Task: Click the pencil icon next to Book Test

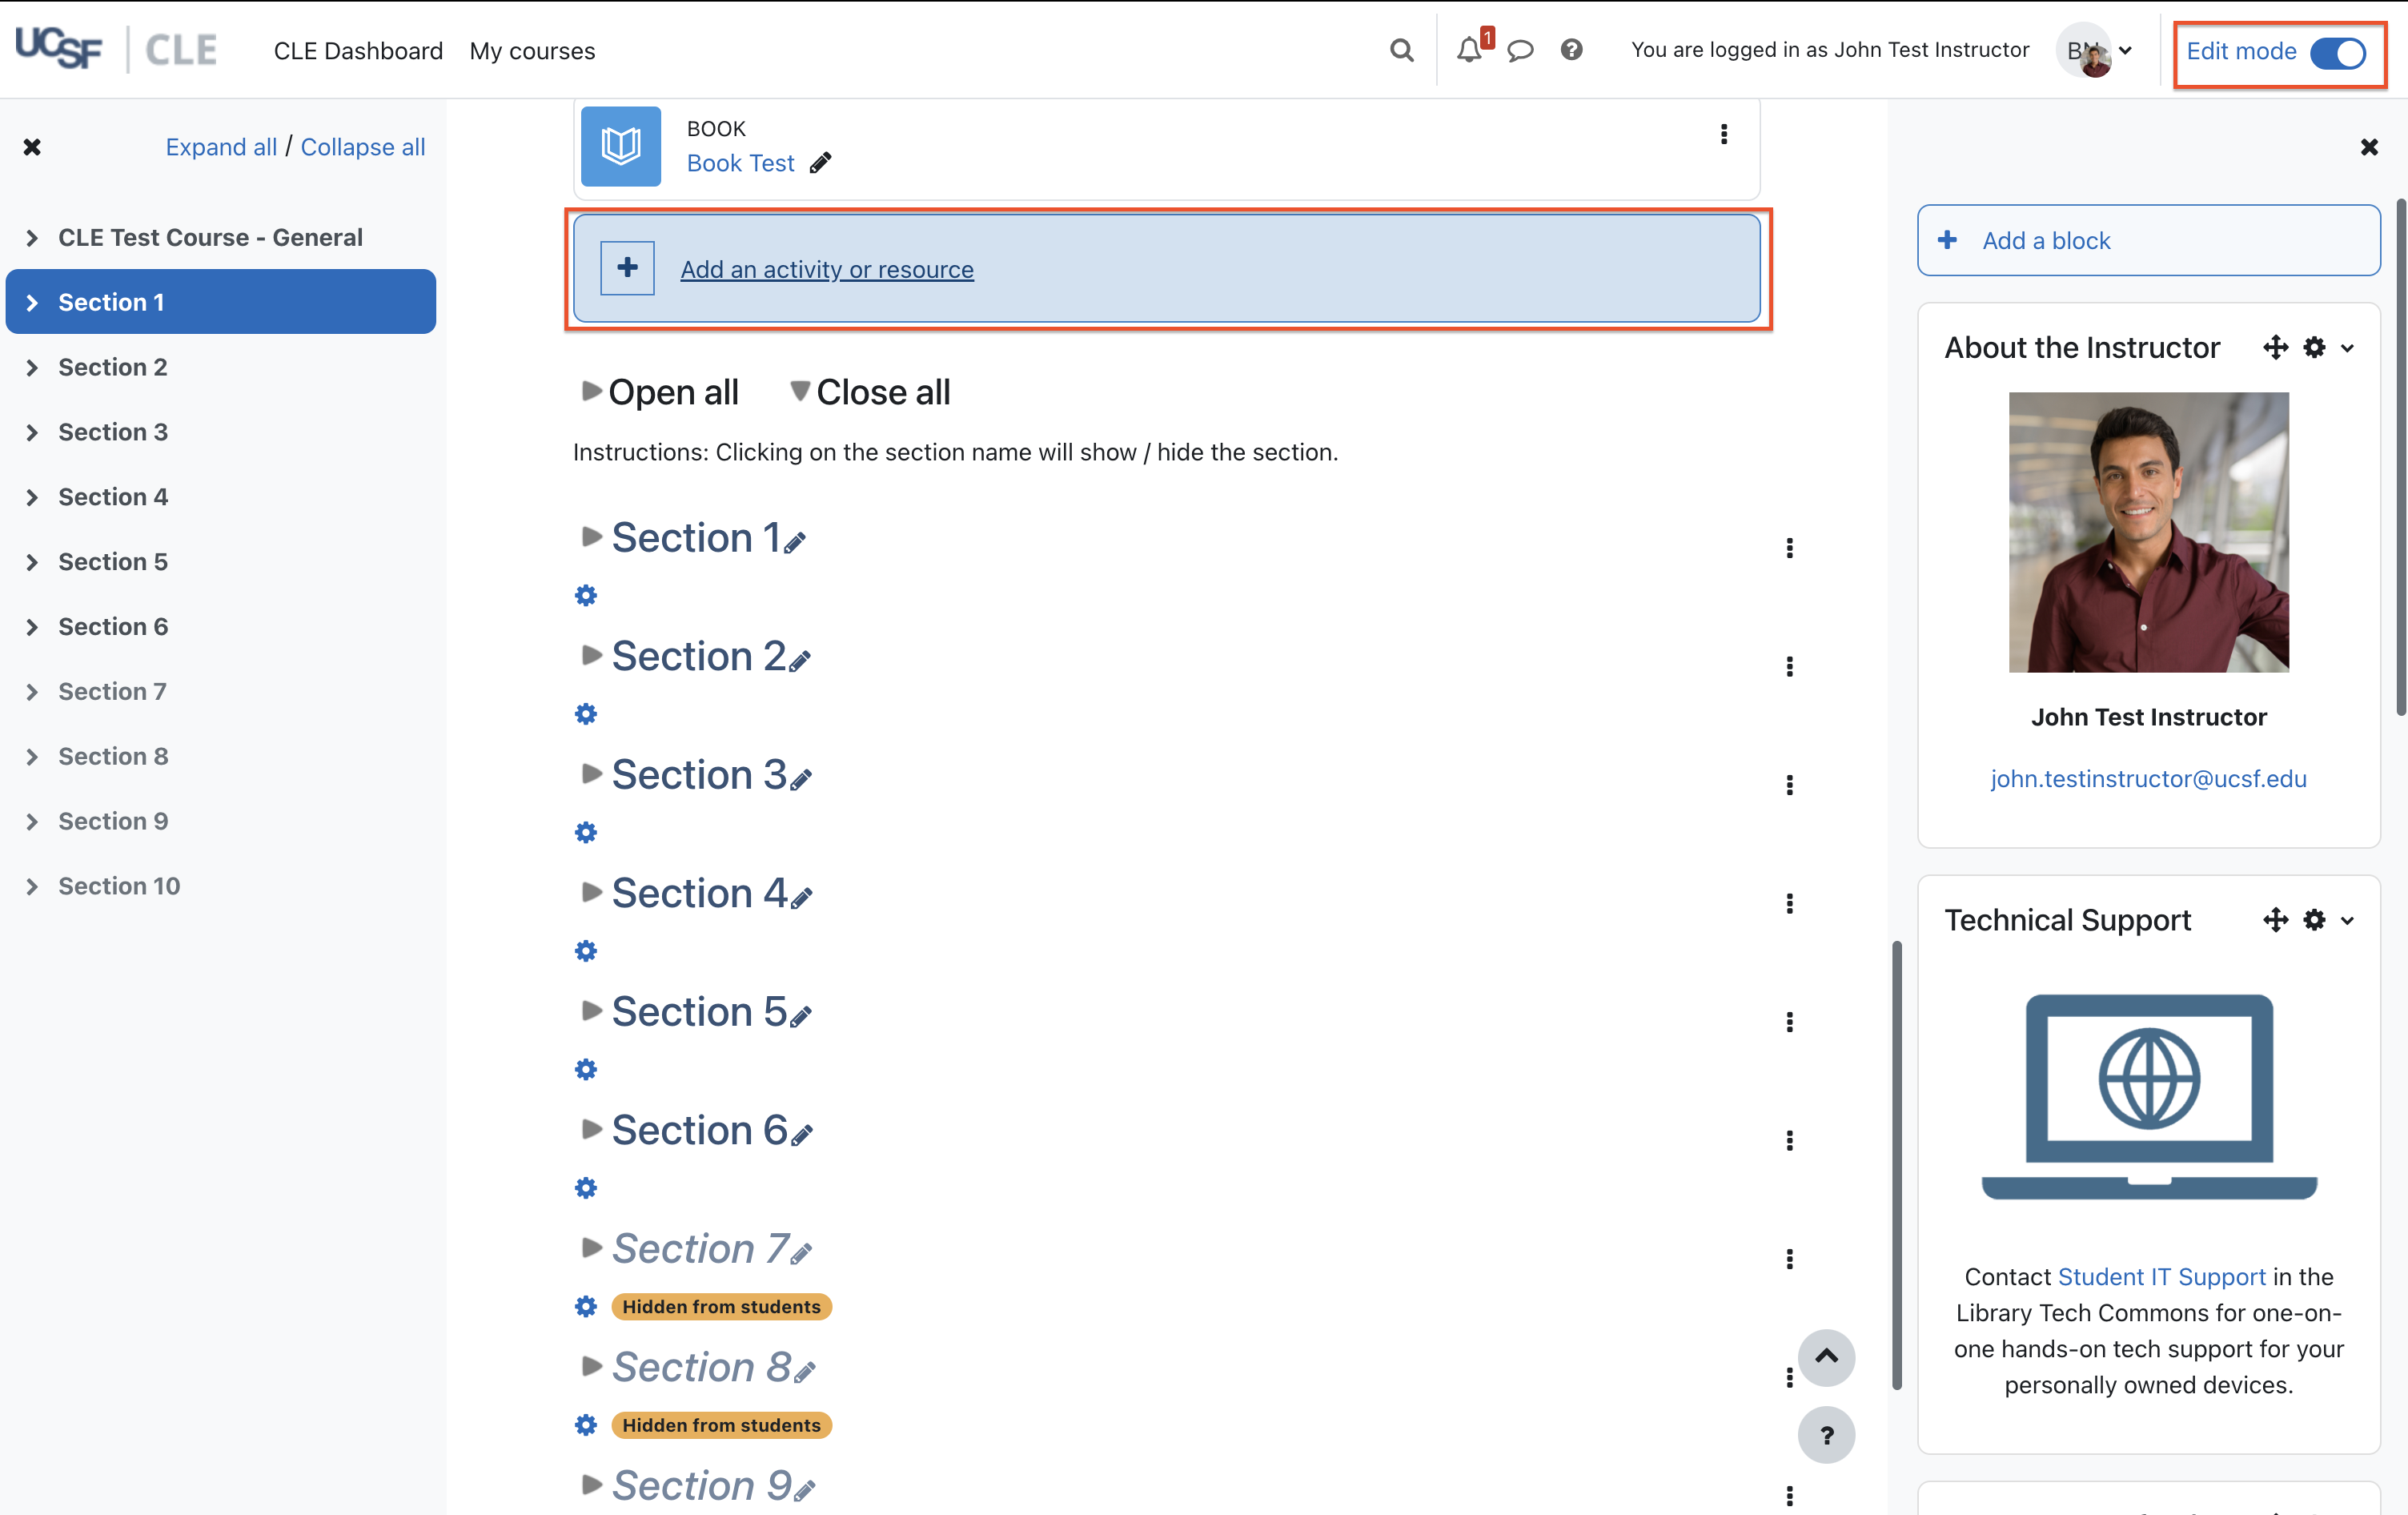Action: coord(821,163)
